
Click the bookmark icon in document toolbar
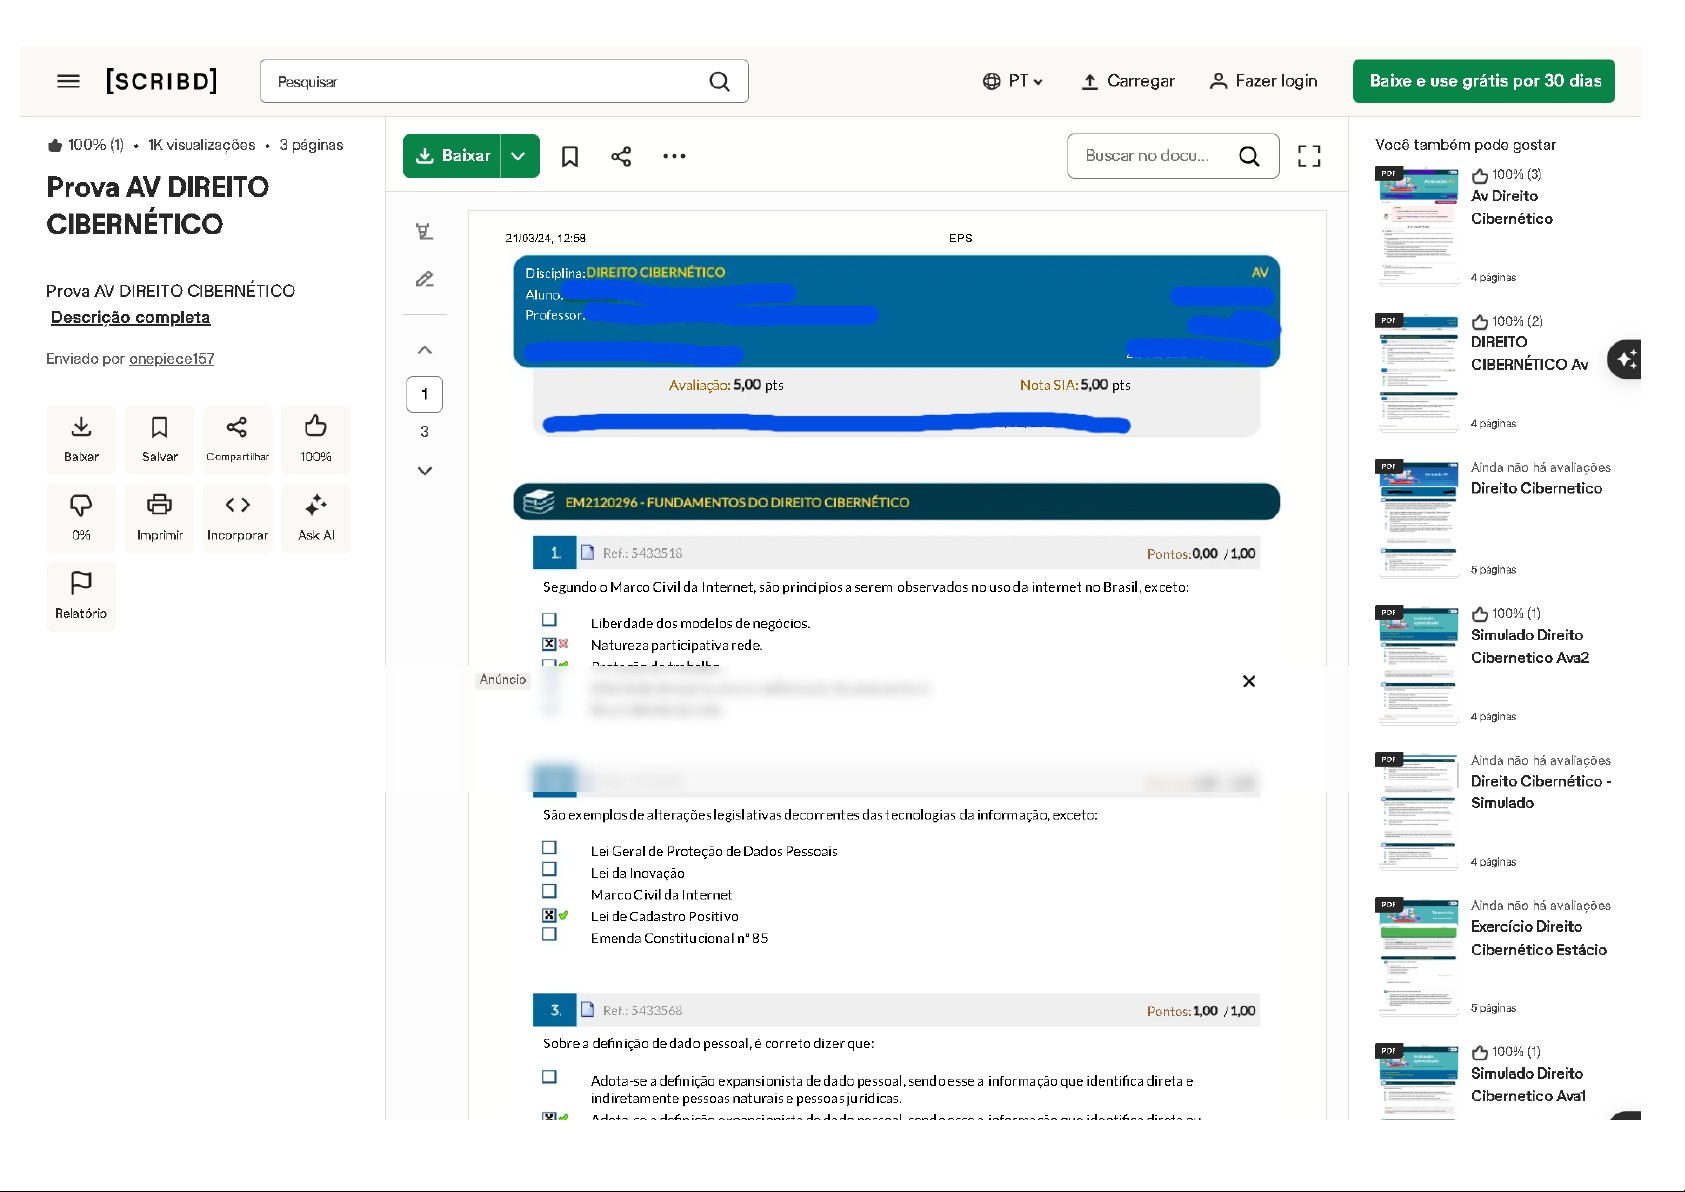pos(570,156)
